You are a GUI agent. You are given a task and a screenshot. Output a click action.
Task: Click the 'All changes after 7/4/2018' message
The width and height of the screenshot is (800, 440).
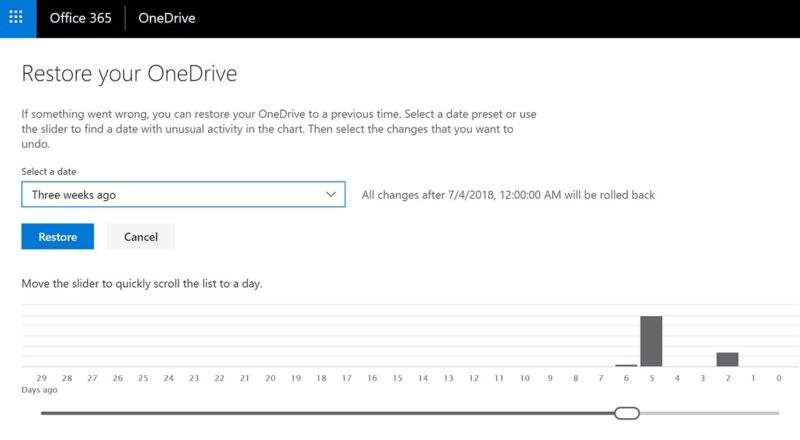click(x=508, y=194)
